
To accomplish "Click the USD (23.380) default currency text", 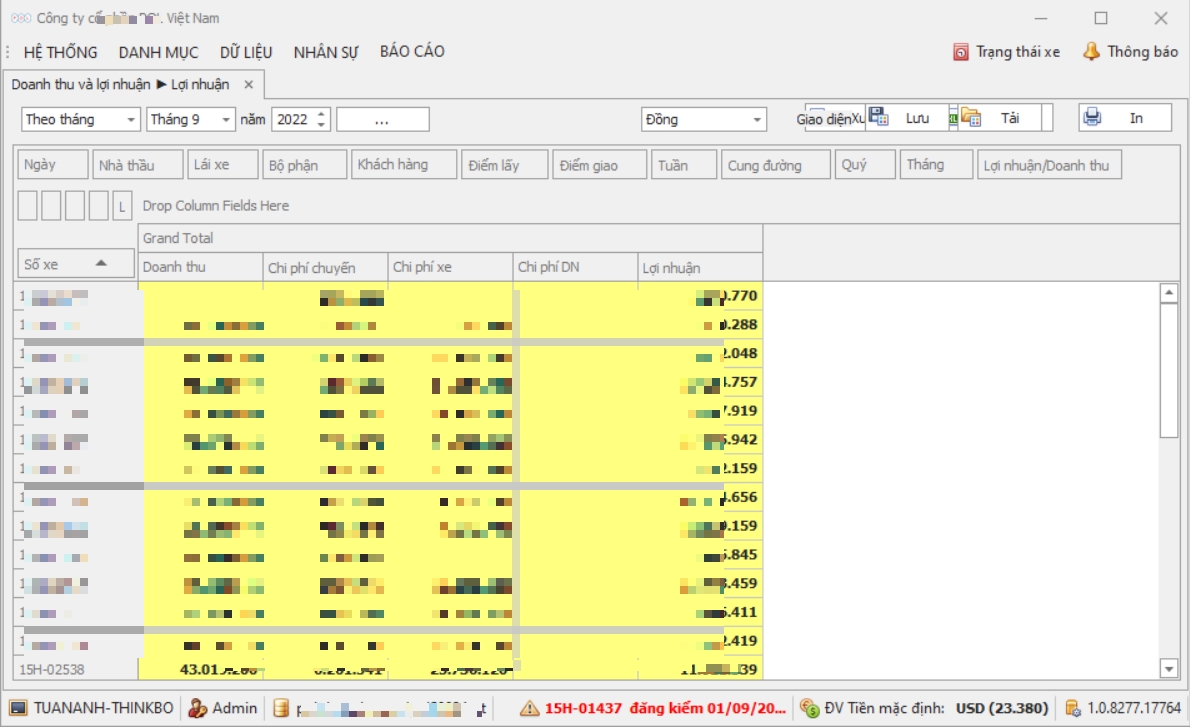I will pyautogui.click(x=1002, y=708).
